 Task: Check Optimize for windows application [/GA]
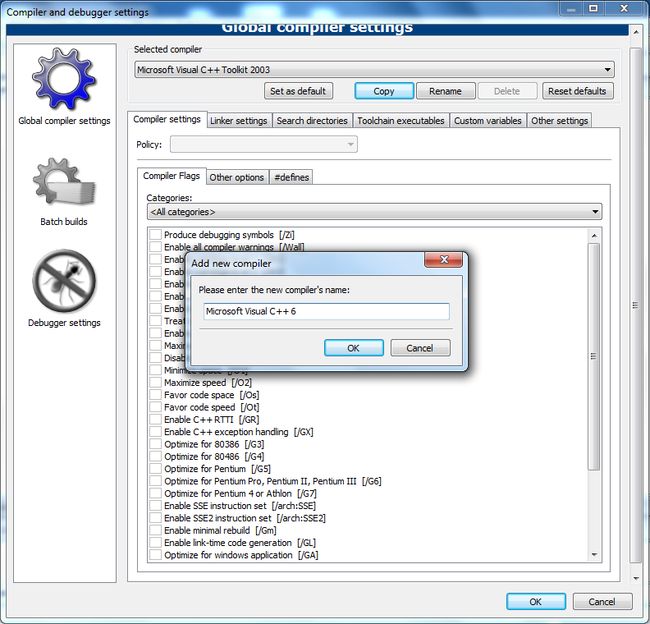(155, 555)
